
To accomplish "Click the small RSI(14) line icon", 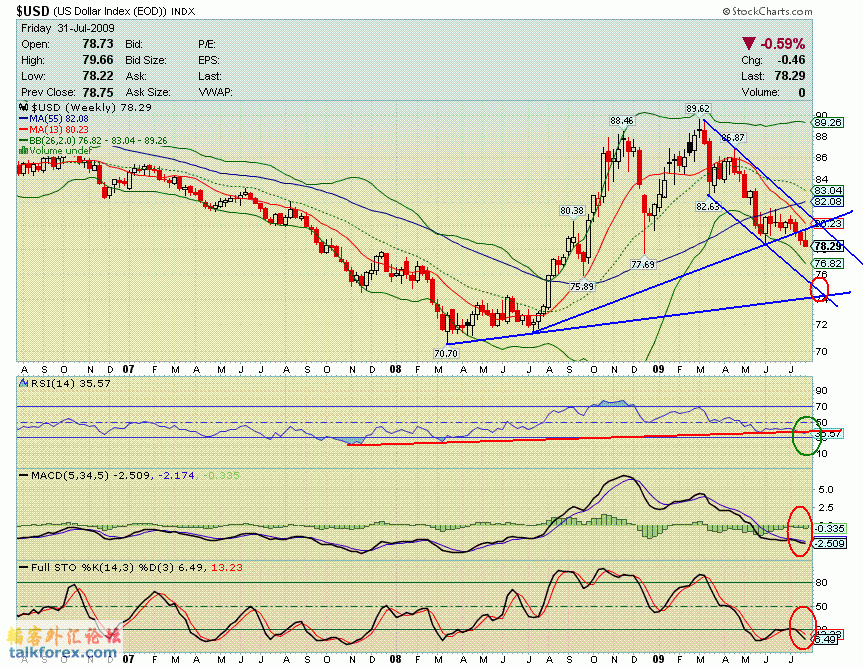I will coord(24,383).
